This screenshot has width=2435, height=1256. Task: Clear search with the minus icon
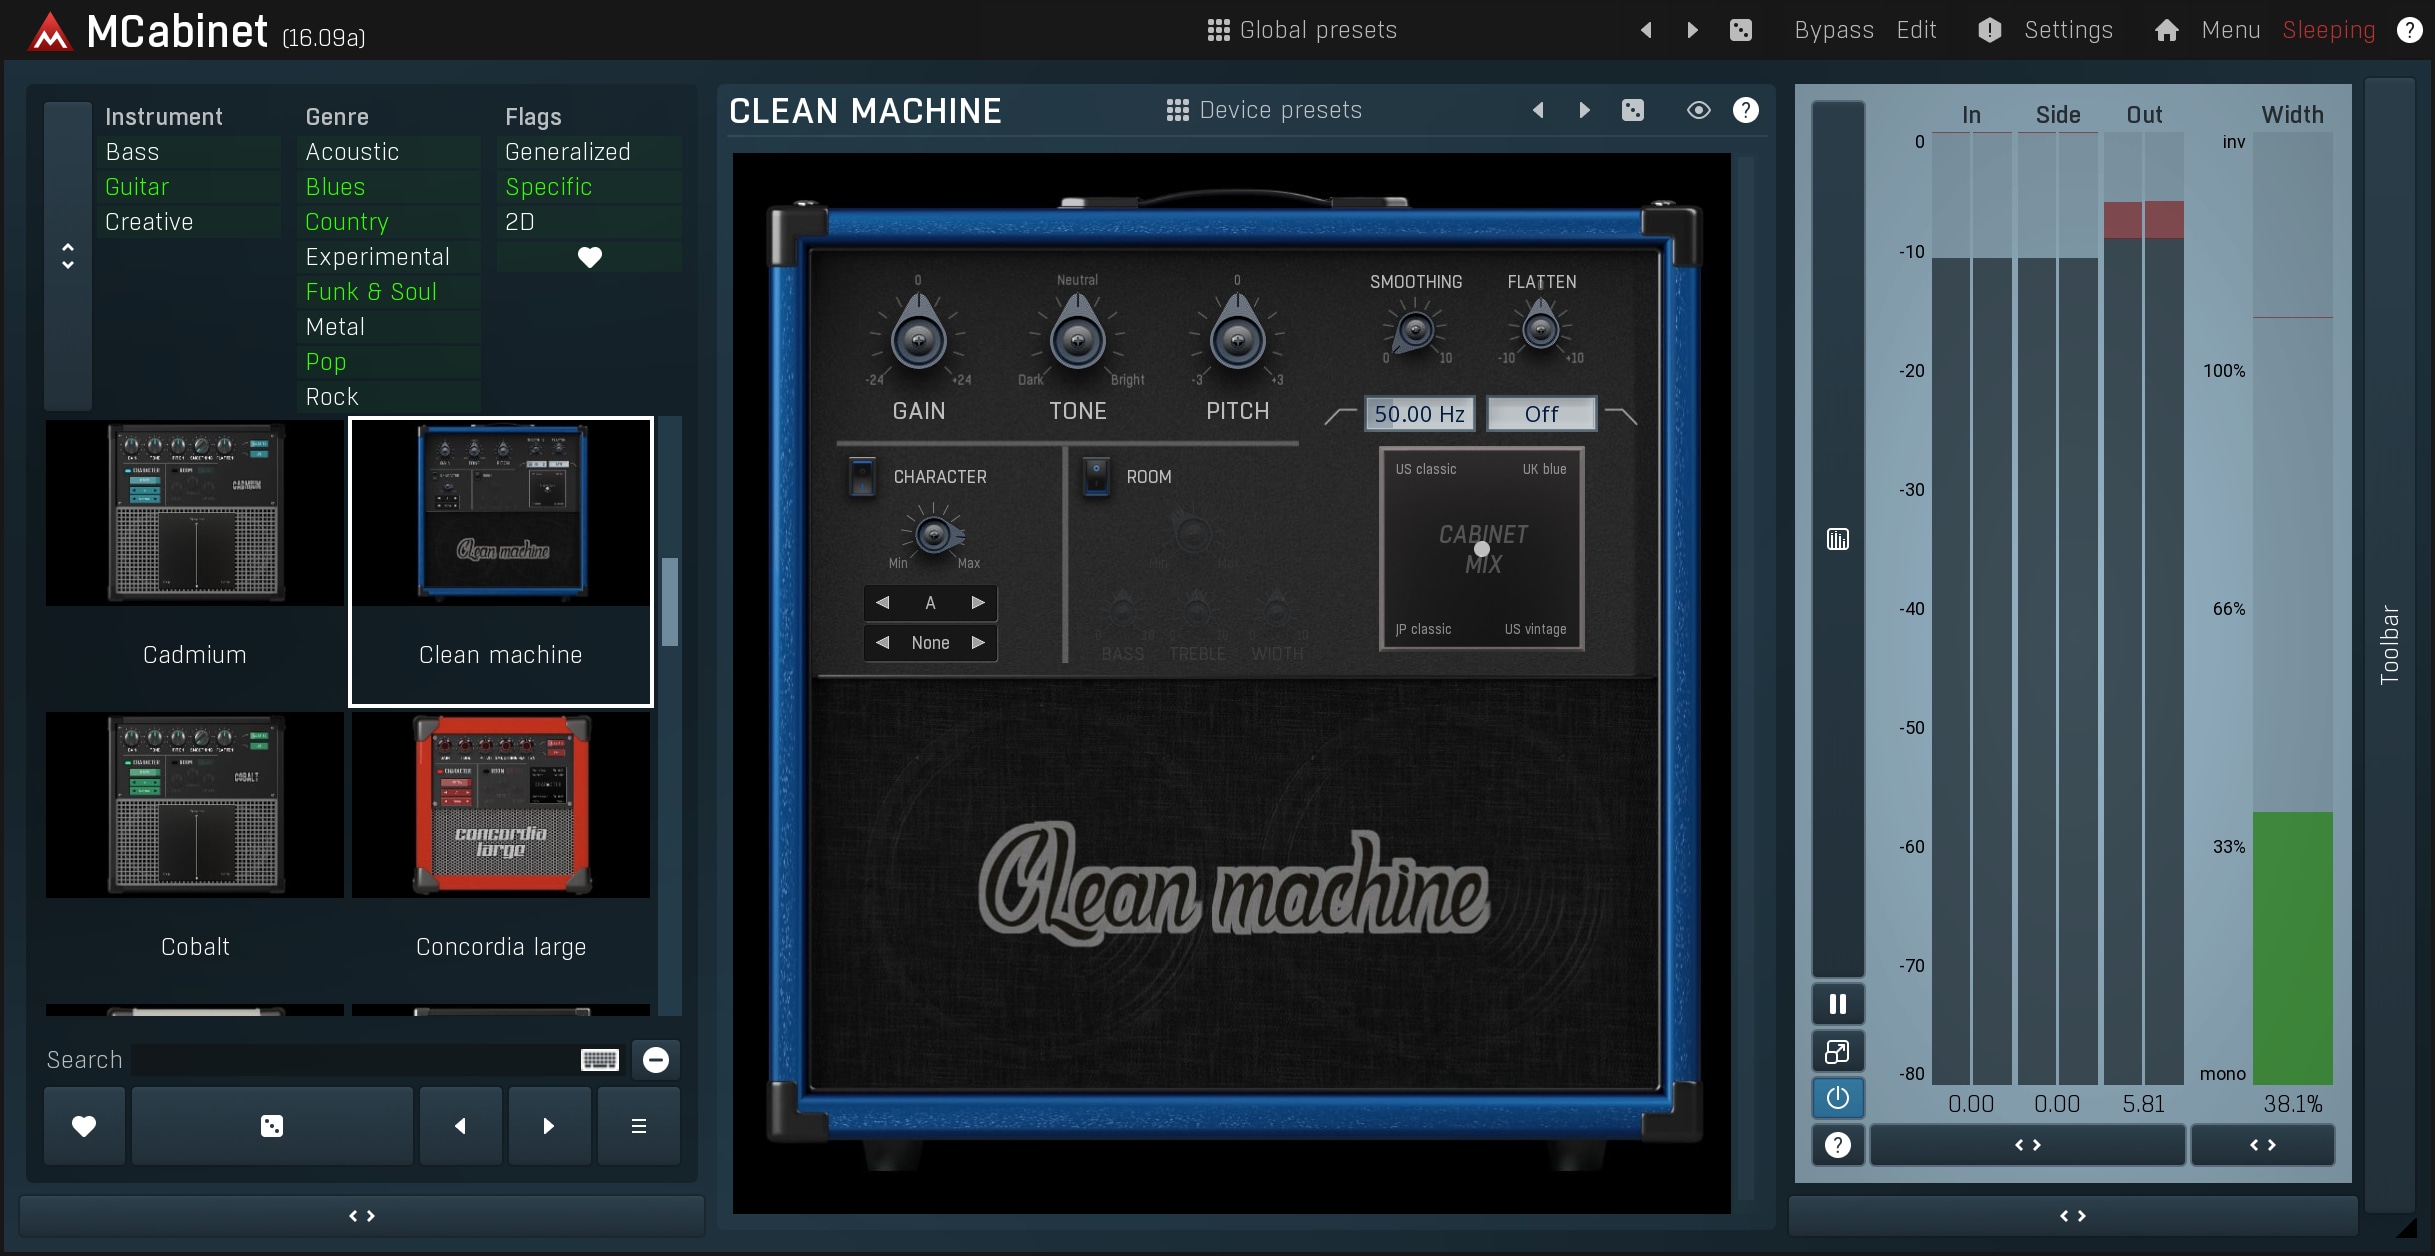click(x=656, y=1060)
